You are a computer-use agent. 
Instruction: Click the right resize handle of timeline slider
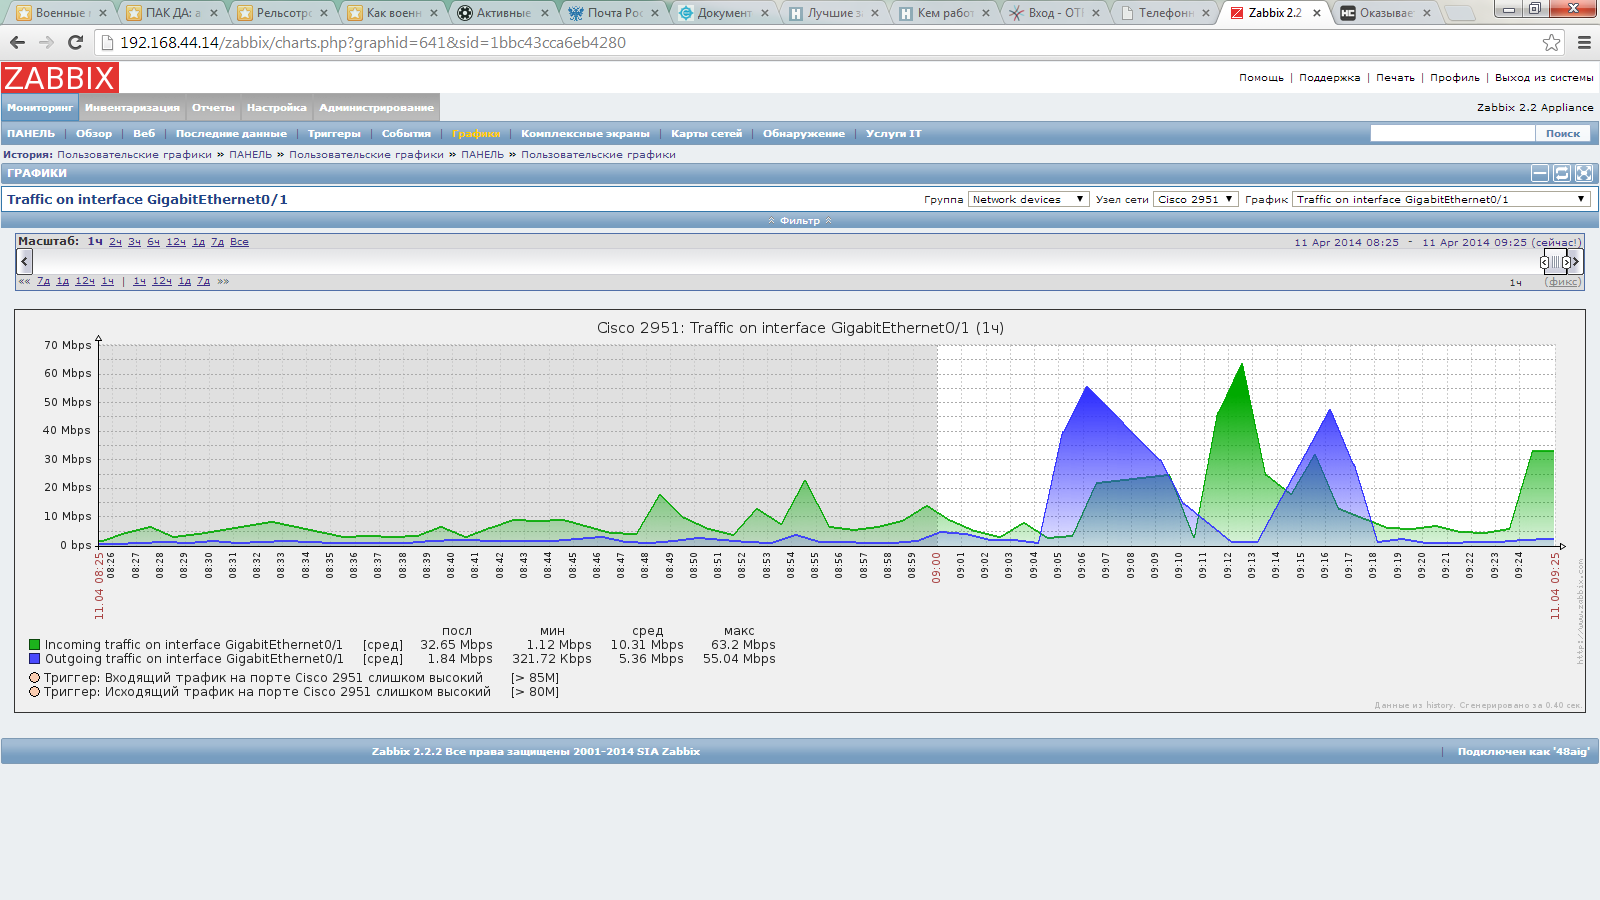pos(1565,262)
